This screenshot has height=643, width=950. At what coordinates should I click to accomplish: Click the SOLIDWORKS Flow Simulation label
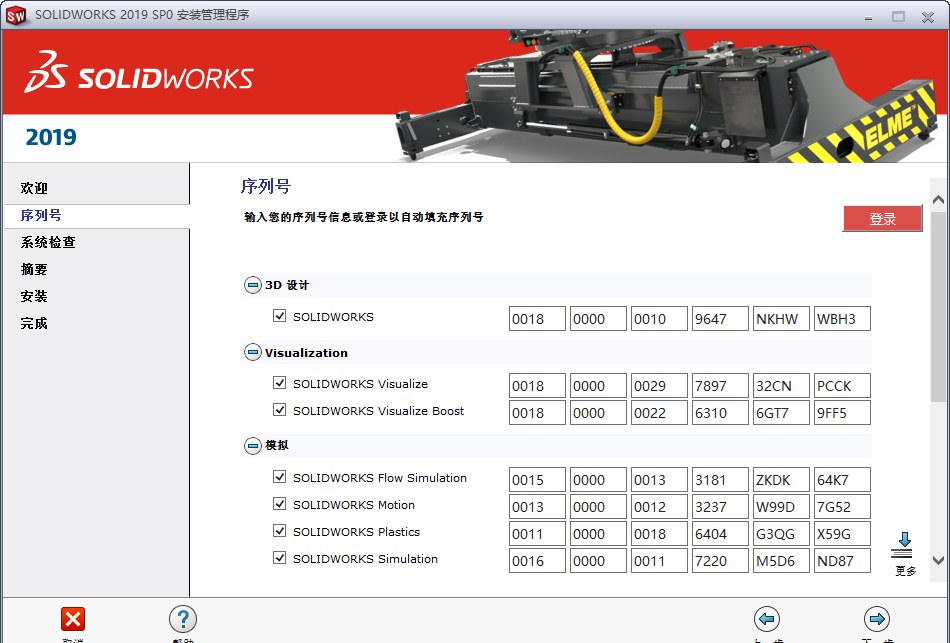pos(380,478)
